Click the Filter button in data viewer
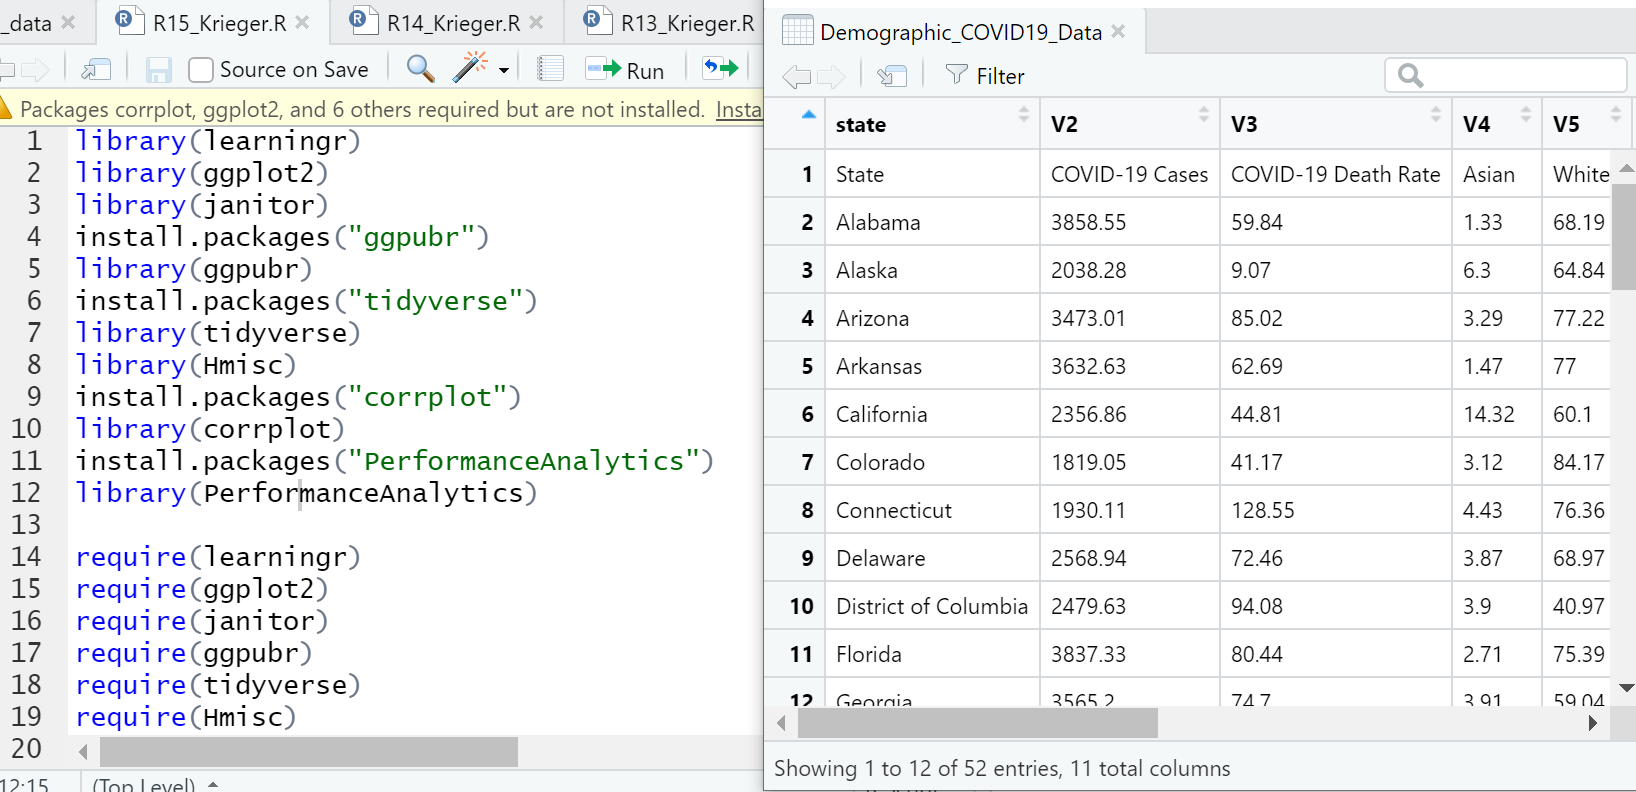This screenshot has height=792, width=1636. point(984,76)
